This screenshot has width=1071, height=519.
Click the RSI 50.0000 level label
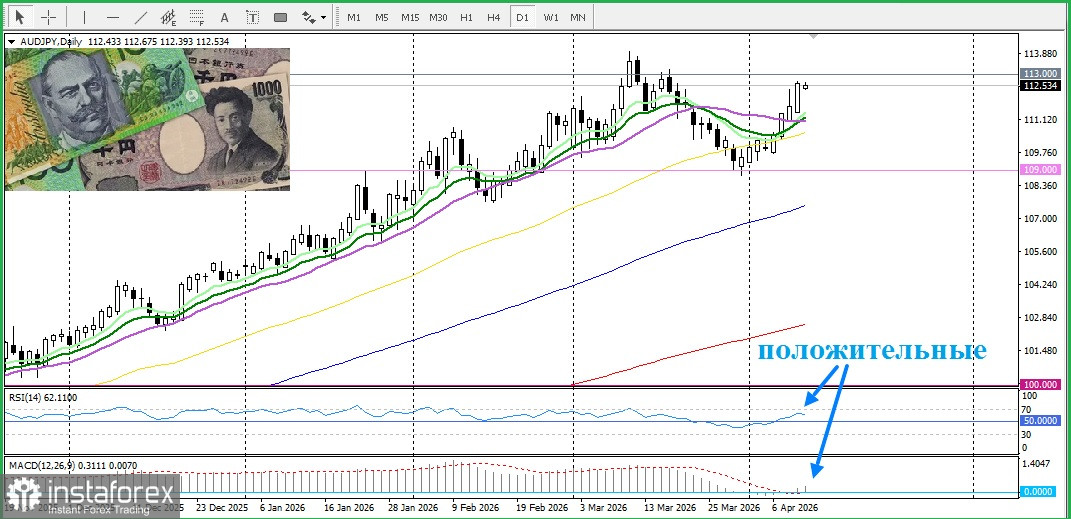pyautogui.click(x=1039, y=421)
